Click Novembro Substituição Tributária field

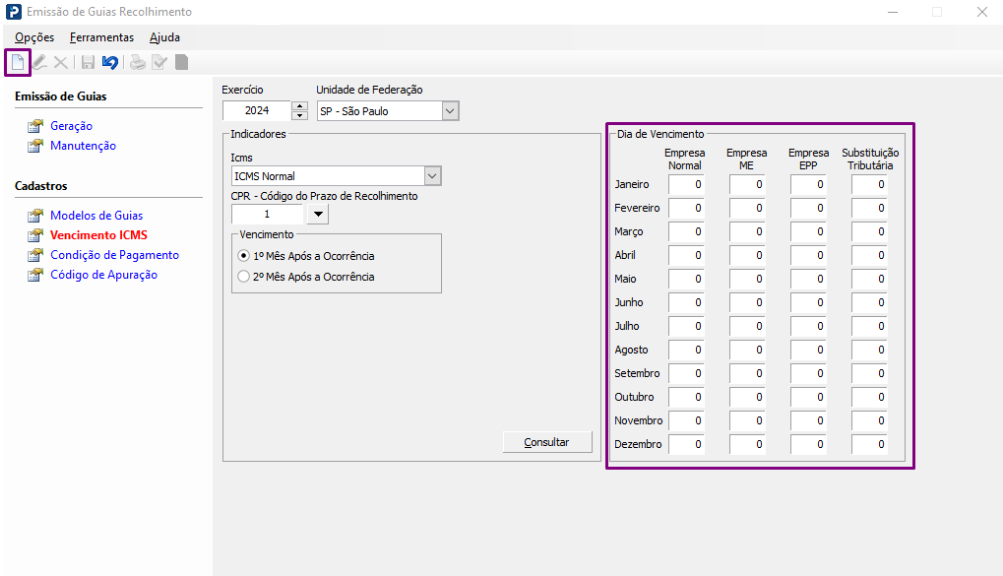[869, 421]
